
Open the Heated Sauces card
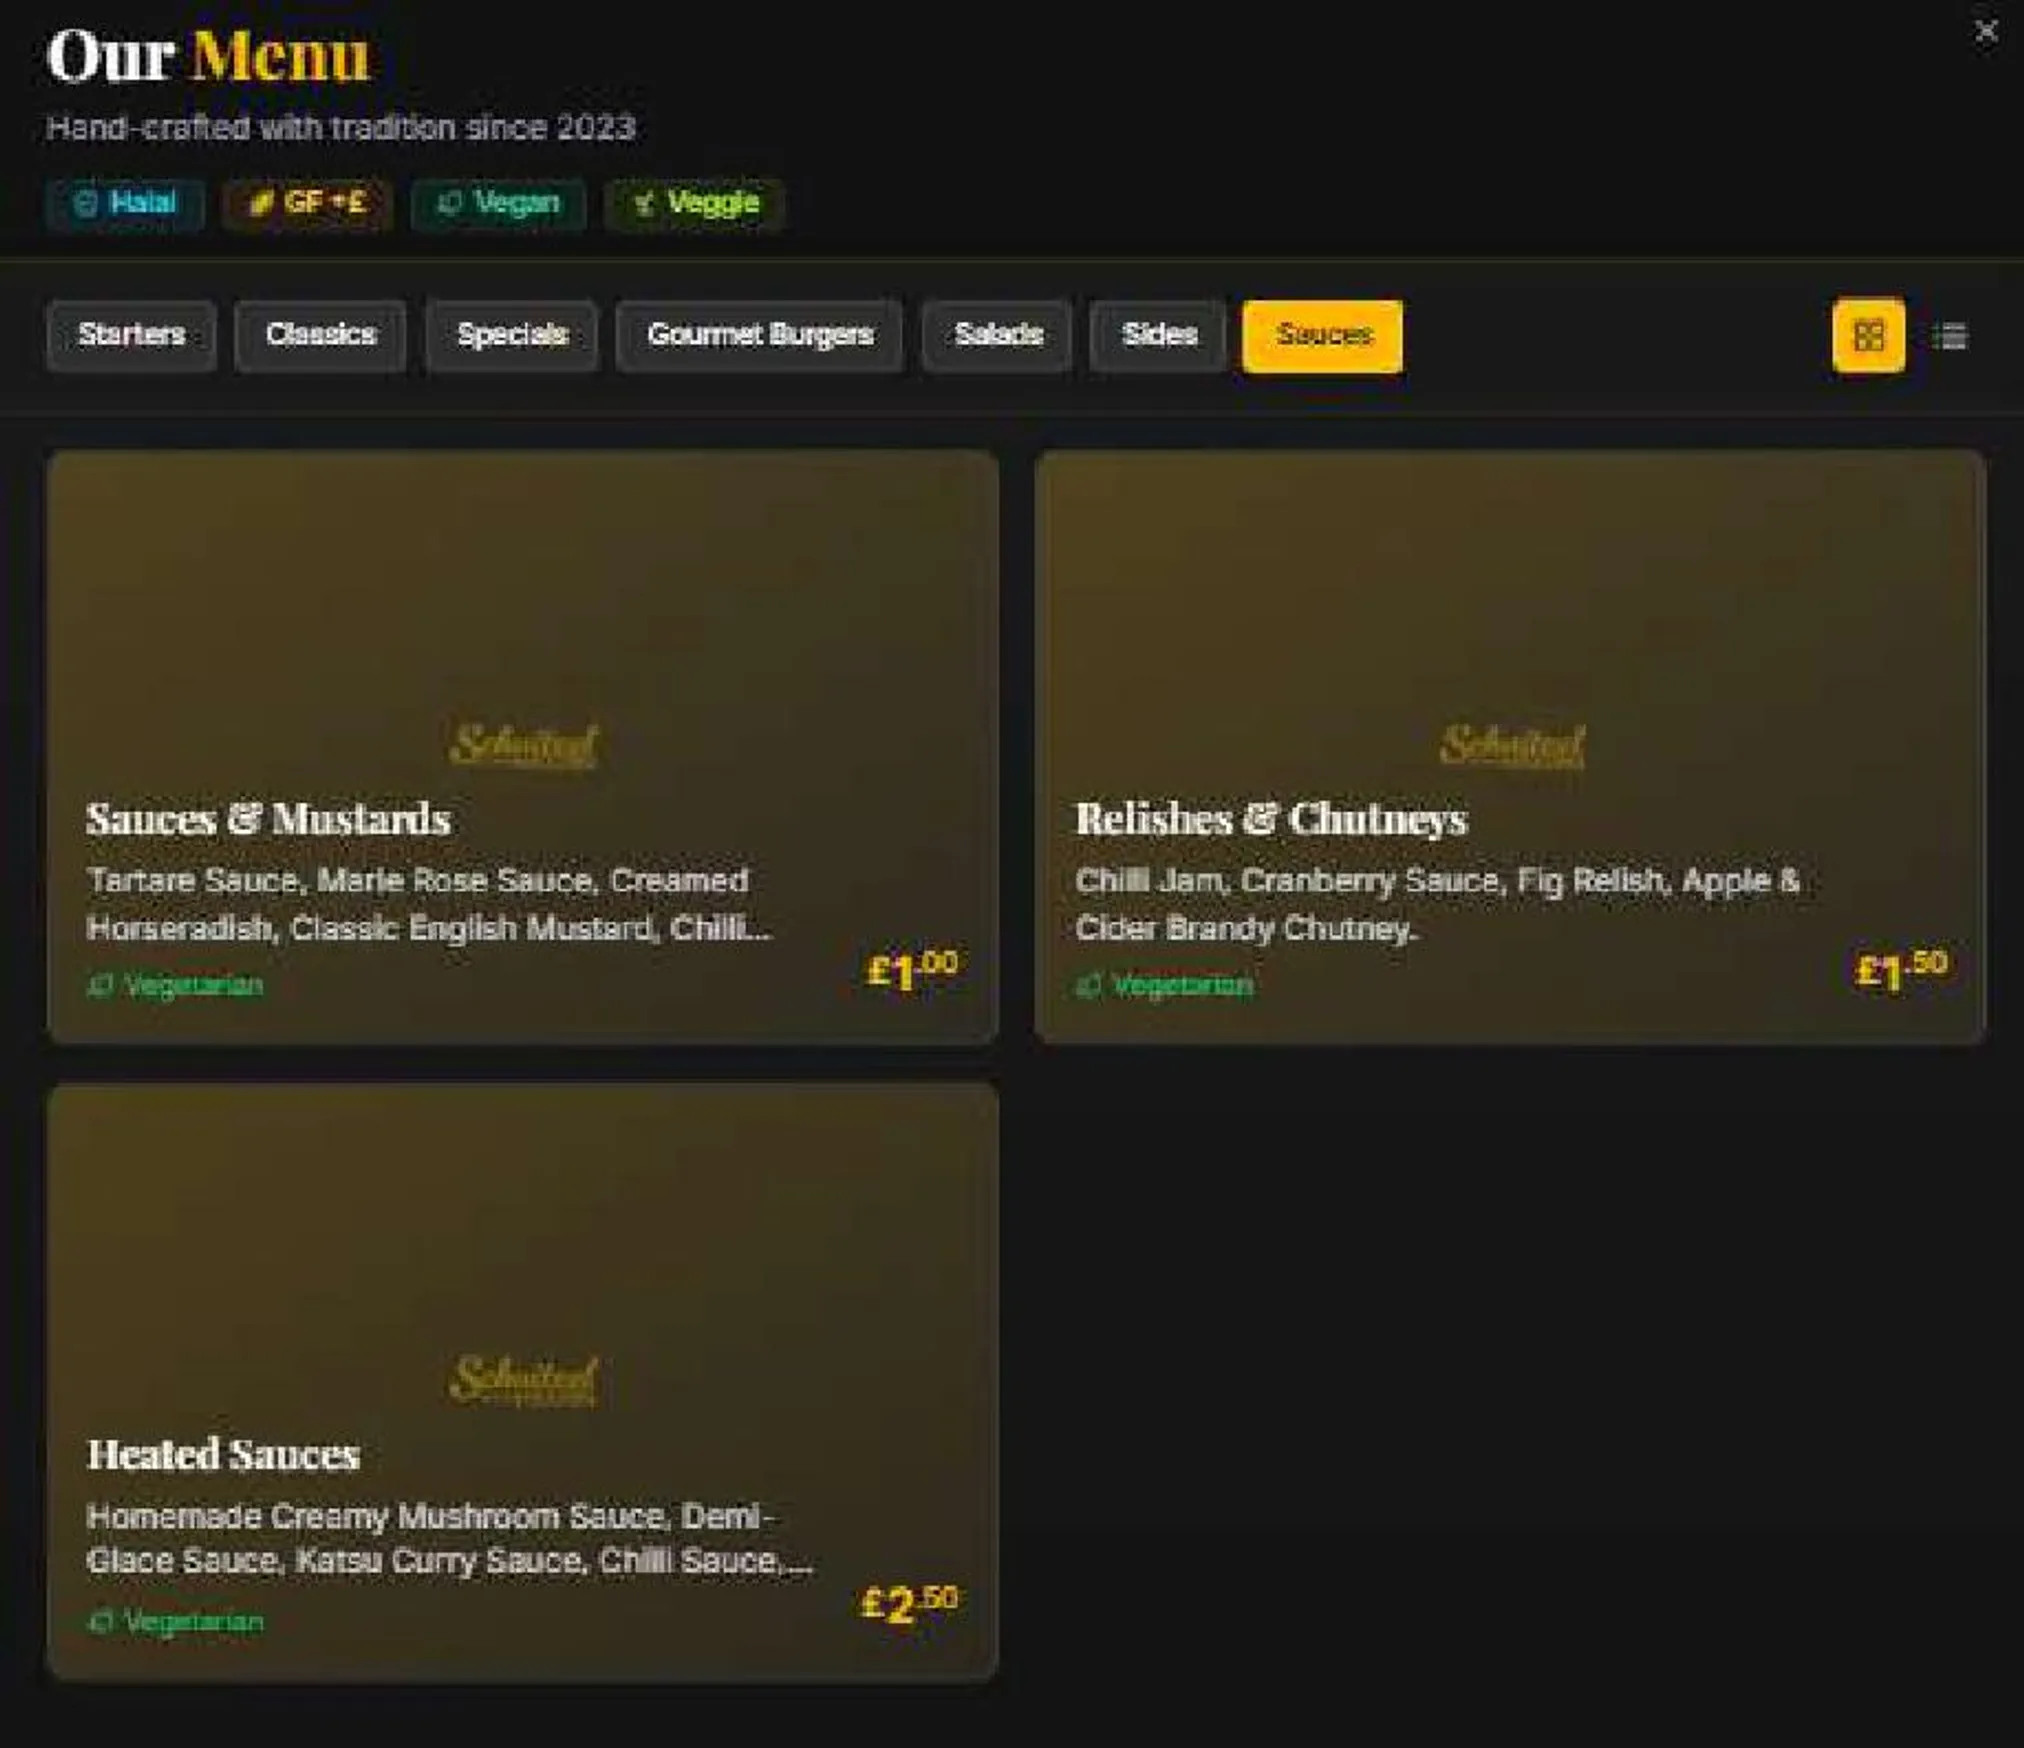pyautogui.click(x=522, y=1382)
